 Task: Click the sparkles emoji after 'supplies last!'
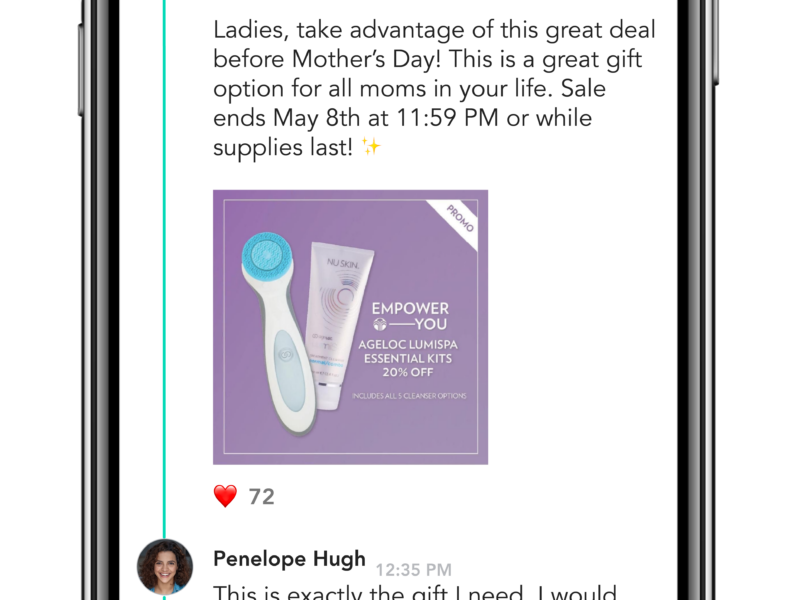371,147
